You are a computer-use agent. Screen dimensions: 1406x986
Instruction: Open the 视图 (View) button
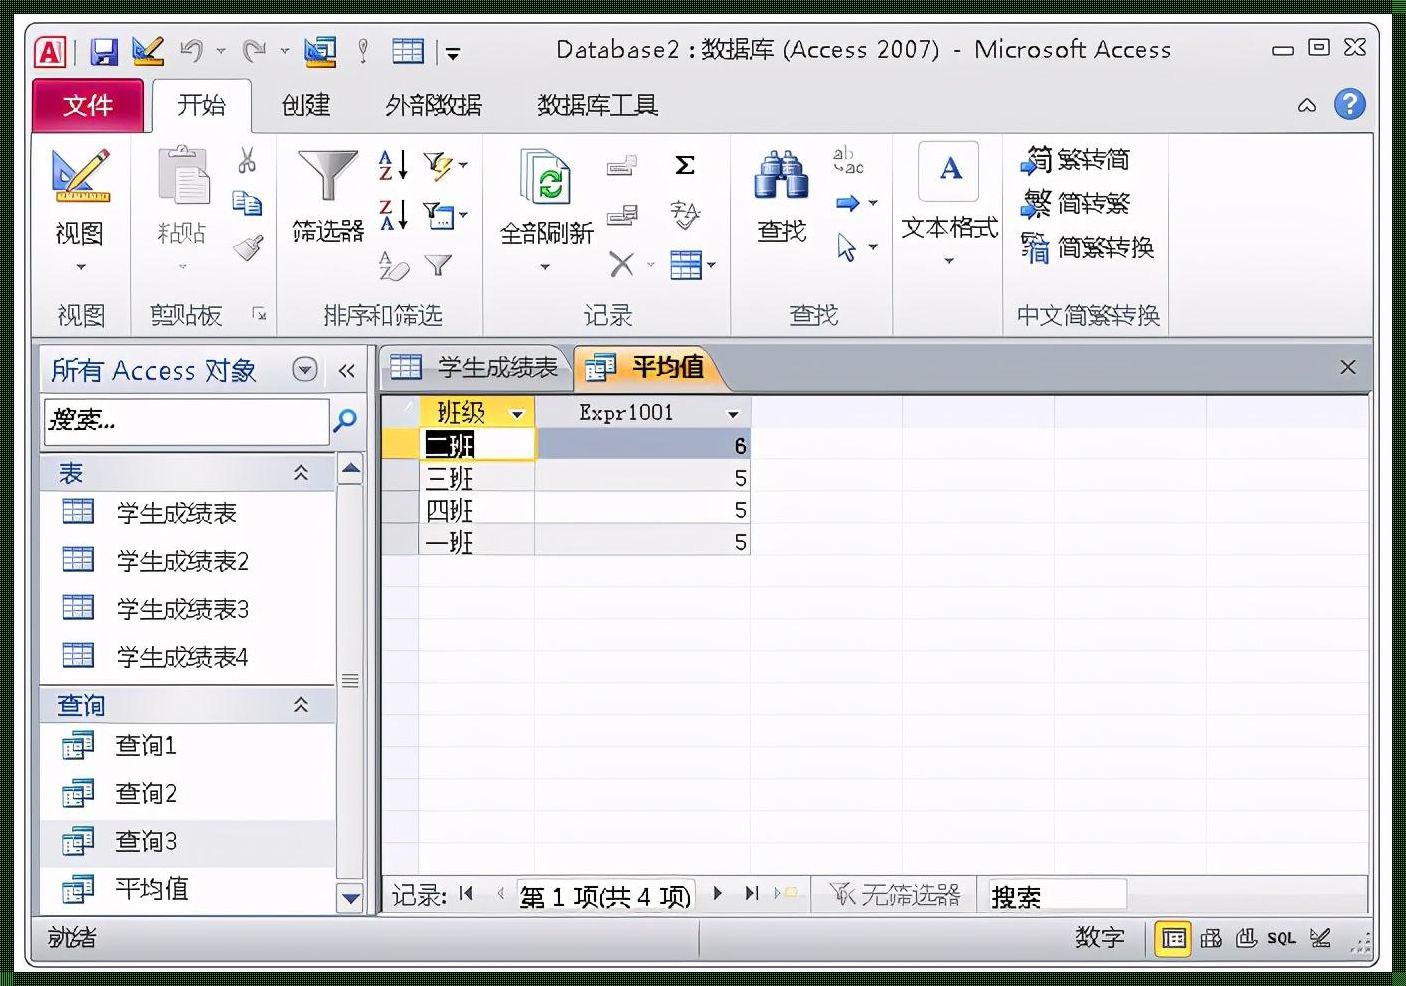click(x=80, y=209)
